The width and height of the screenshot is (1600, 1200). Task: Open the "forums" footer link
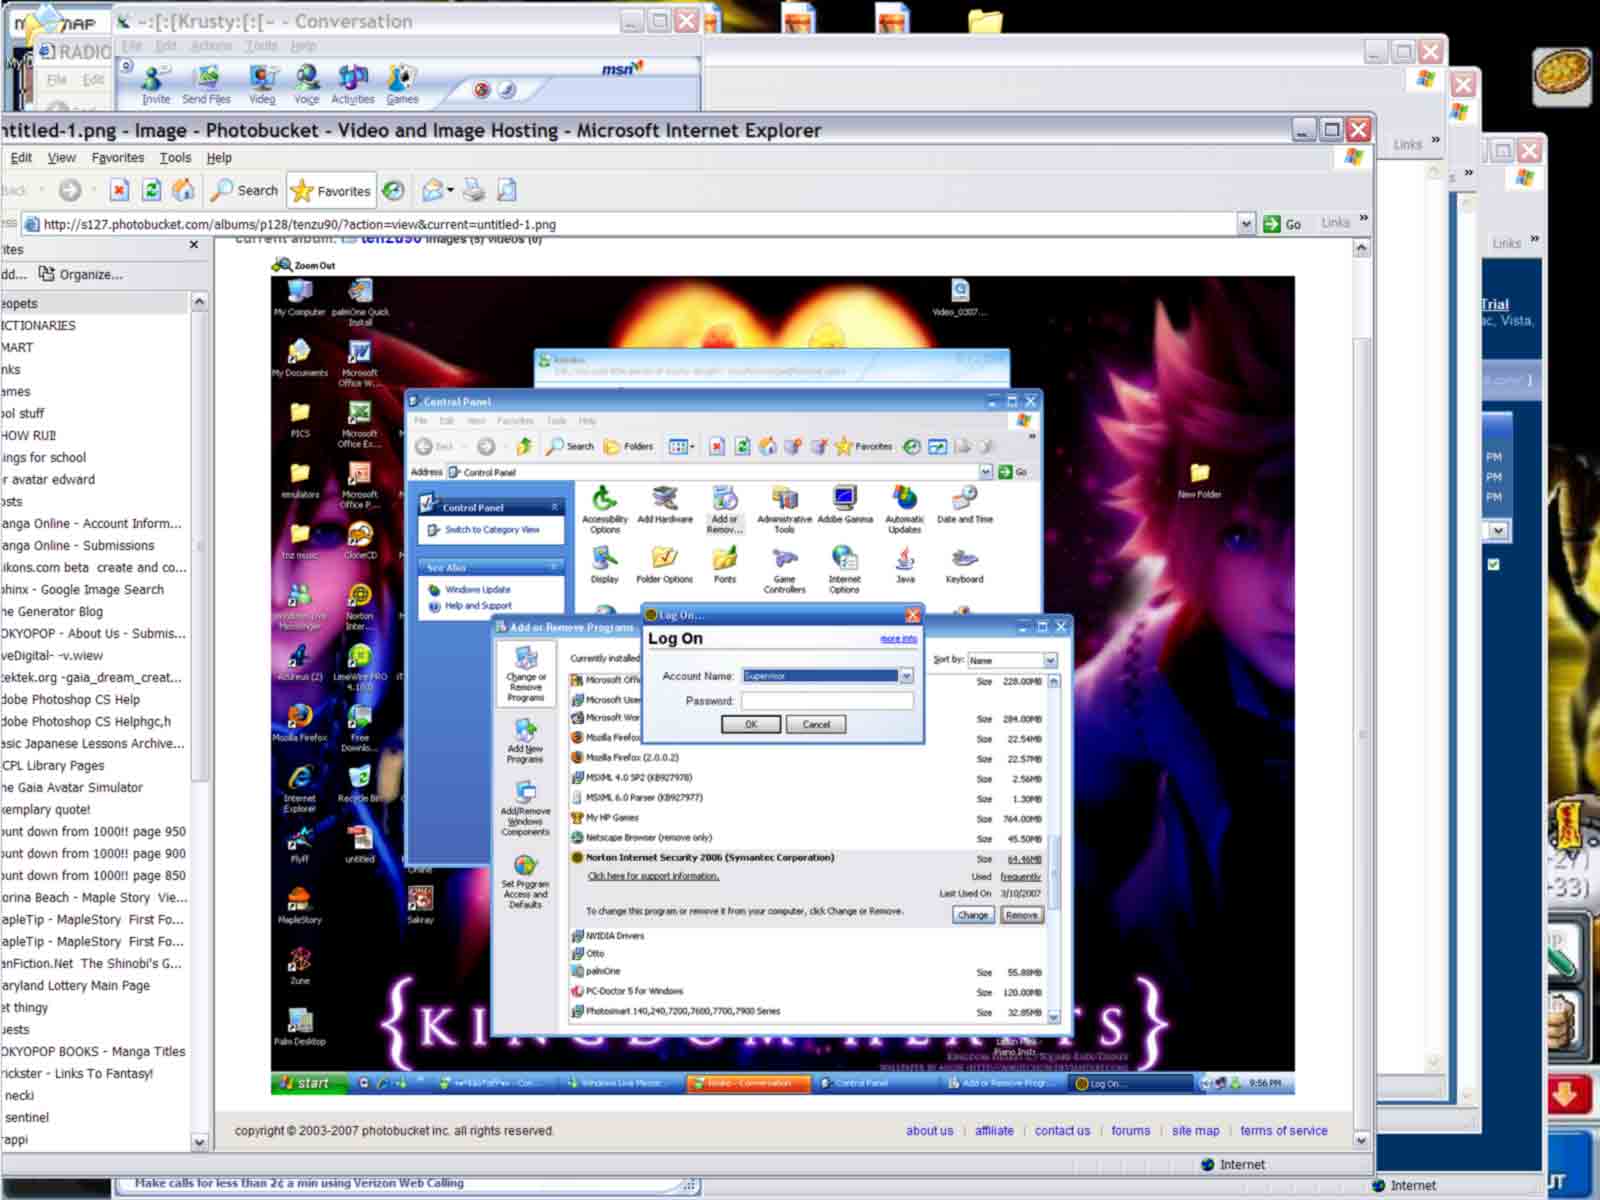point(1131,1131)
